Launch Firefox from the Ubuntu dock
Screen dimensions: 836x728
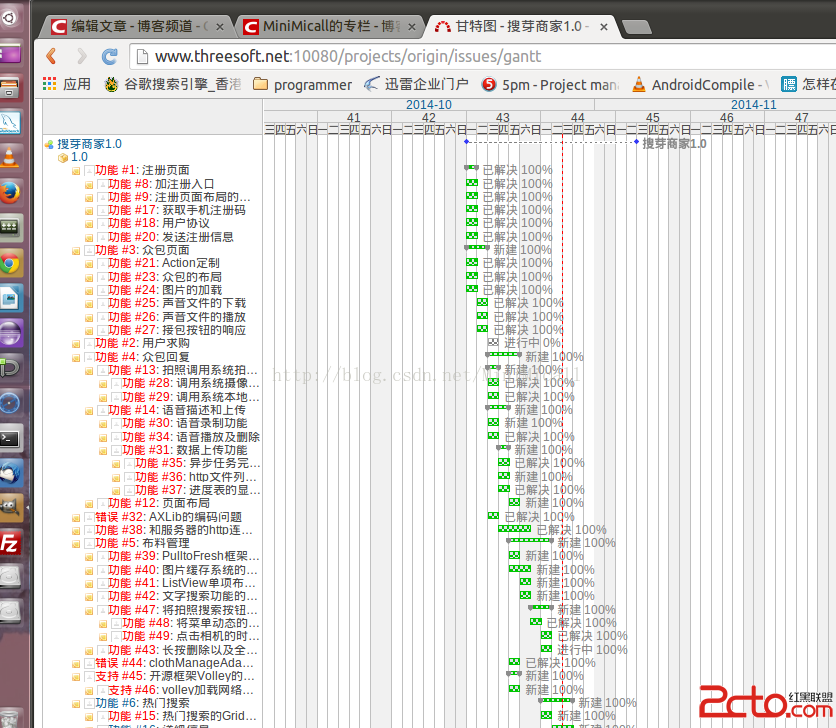(11, 191)
